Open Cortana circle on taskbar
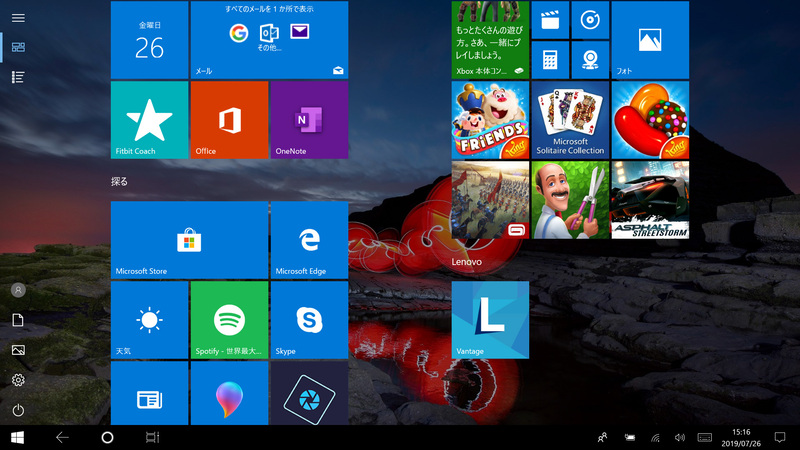This screenshot has height=450, width=800. (x=107, y=437)
